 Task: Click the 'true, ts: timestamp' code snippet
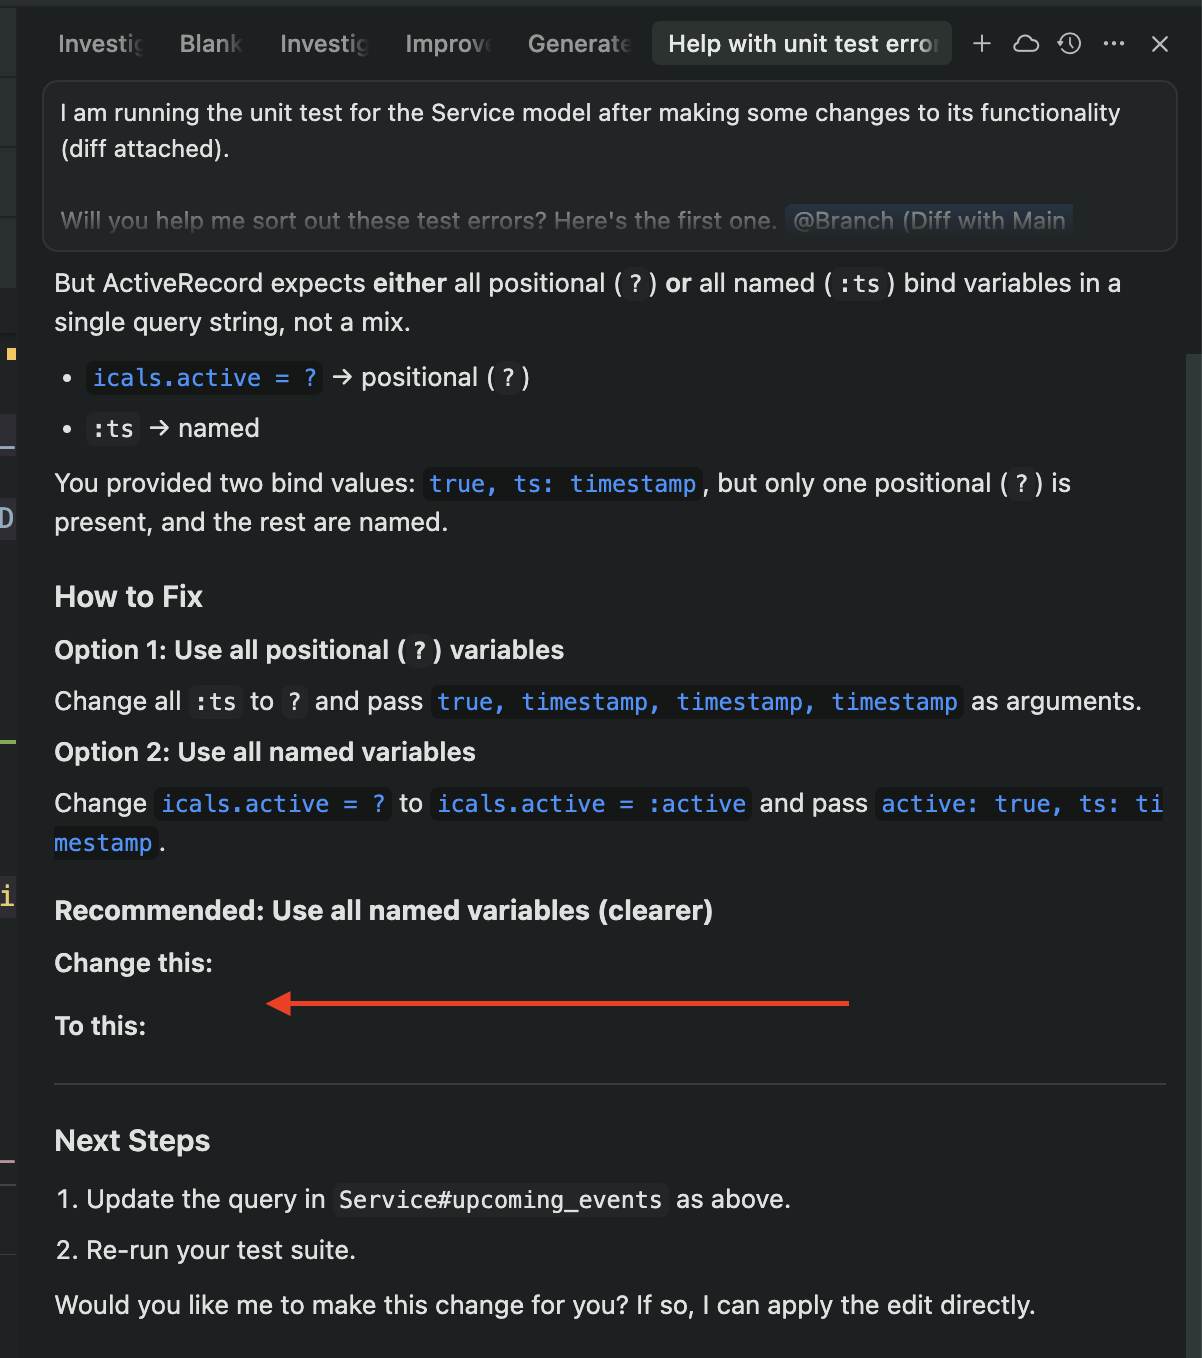[x=563, y=484]
